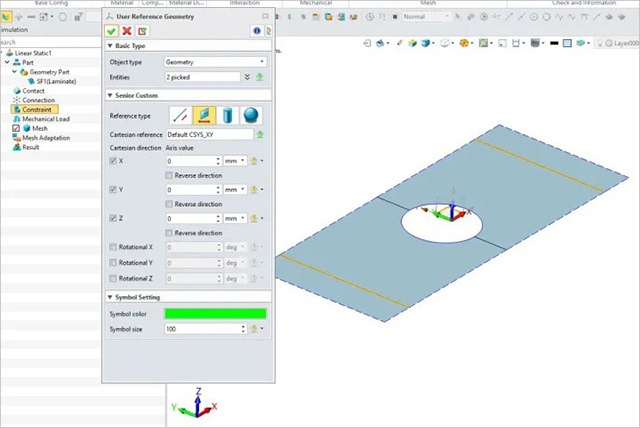Enable the Rotational Z checkbox
The width and height of the screenshot is (640, 428).
(113, 279)
